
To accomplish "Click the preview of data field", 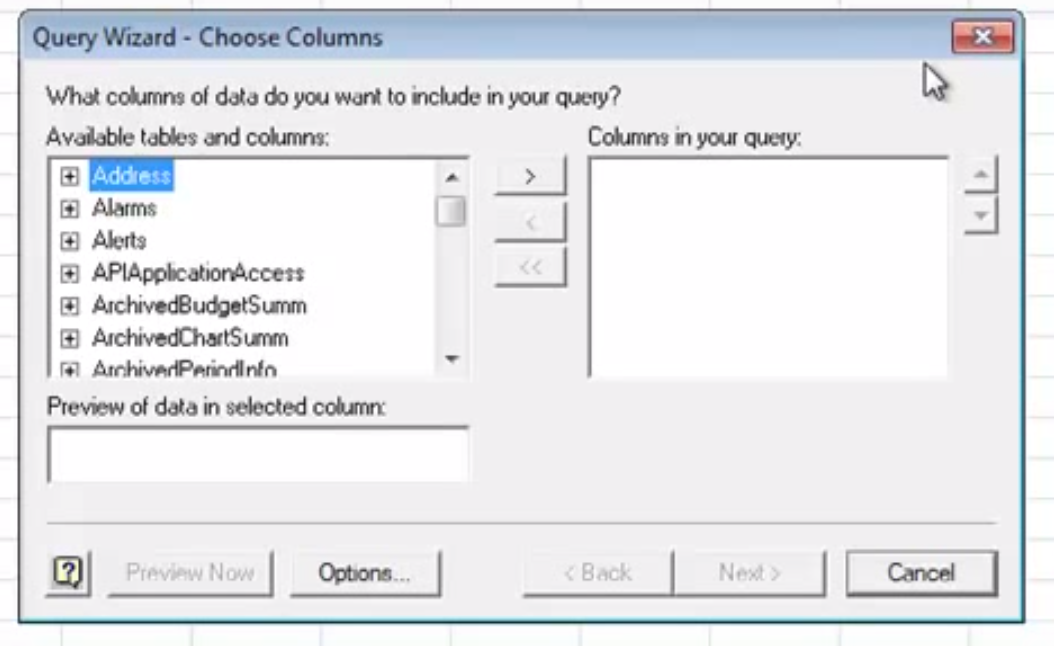I will point(257,454).
